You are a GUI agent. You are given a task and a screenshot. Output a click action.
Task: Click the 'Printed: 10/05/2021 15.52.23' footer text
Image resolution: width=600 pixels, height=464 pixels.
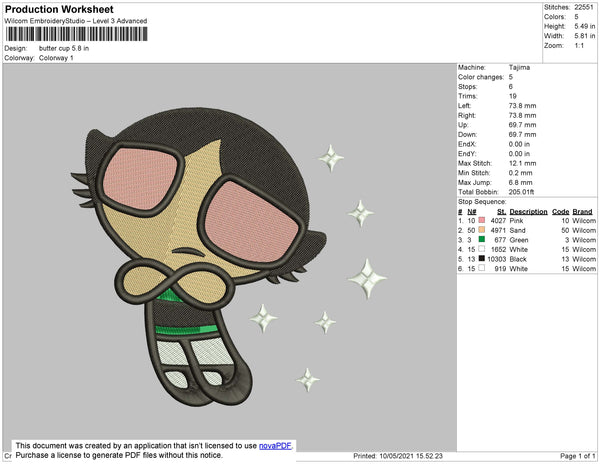pyautogui.click(x=398, y=456)
